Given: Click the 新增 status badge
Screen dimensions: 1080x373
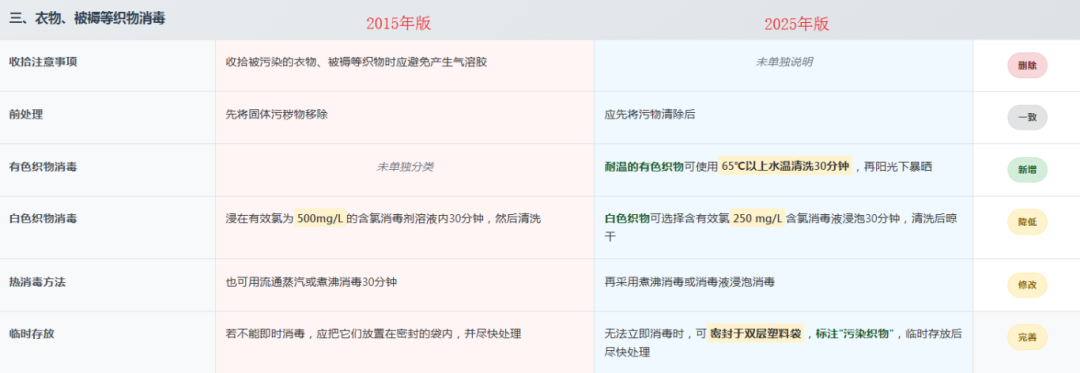Looking at the screenshot, I should click(1027, 170).
